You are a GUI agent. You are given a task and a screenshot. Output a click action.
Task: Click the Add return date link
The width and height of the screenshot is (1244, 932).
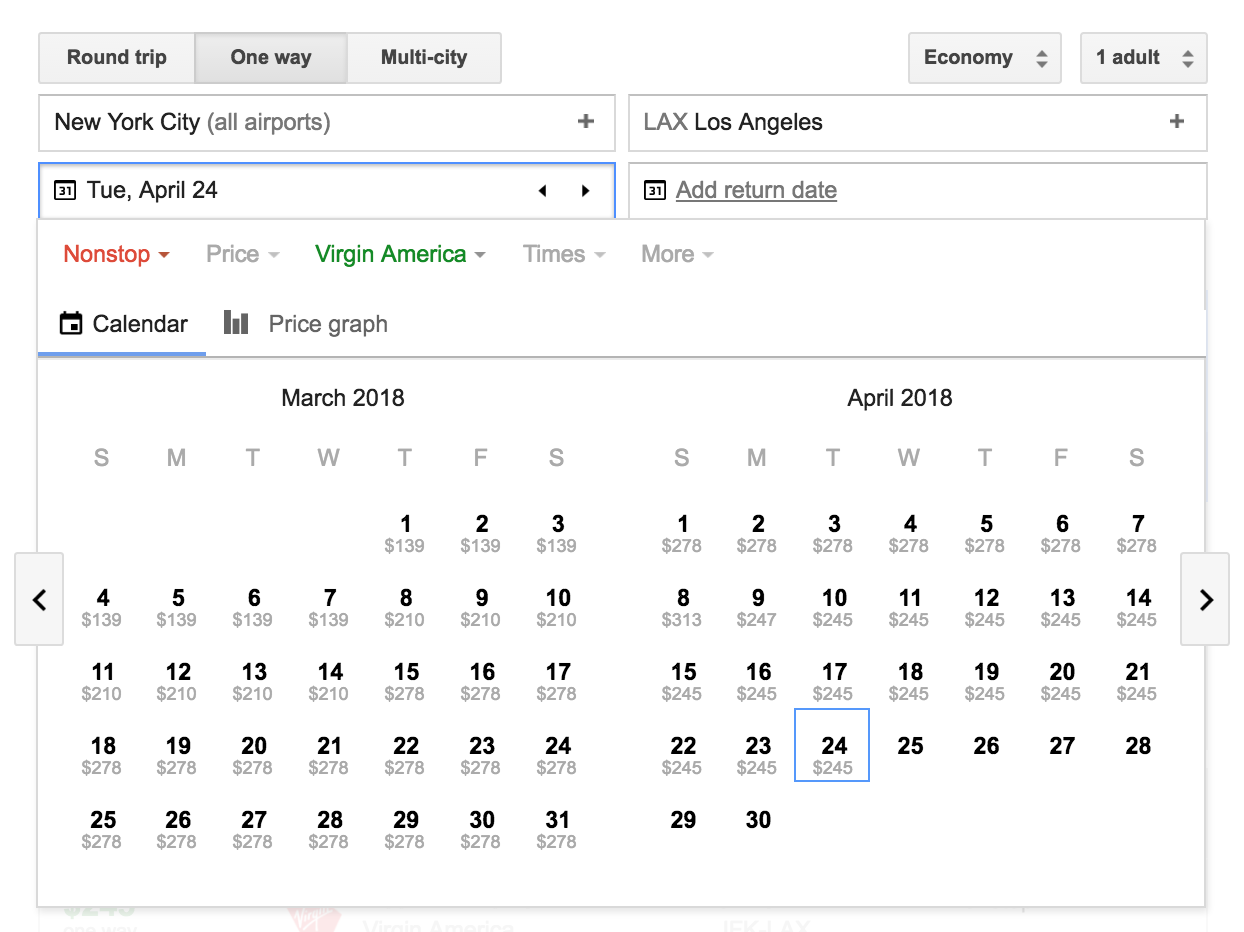click(756, 190)
